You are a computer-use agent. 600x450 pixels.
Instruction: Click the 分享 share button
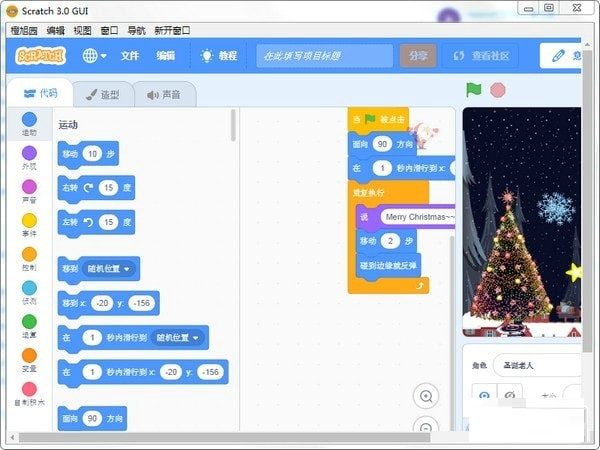click(418, 56)
